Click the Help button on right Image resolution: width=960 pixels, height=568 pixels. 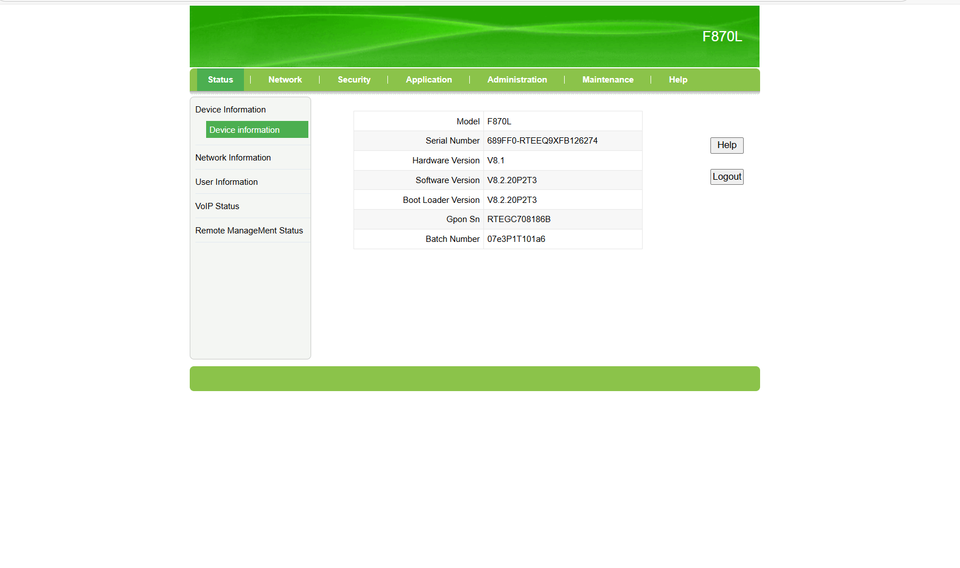(x=727, y=145)
